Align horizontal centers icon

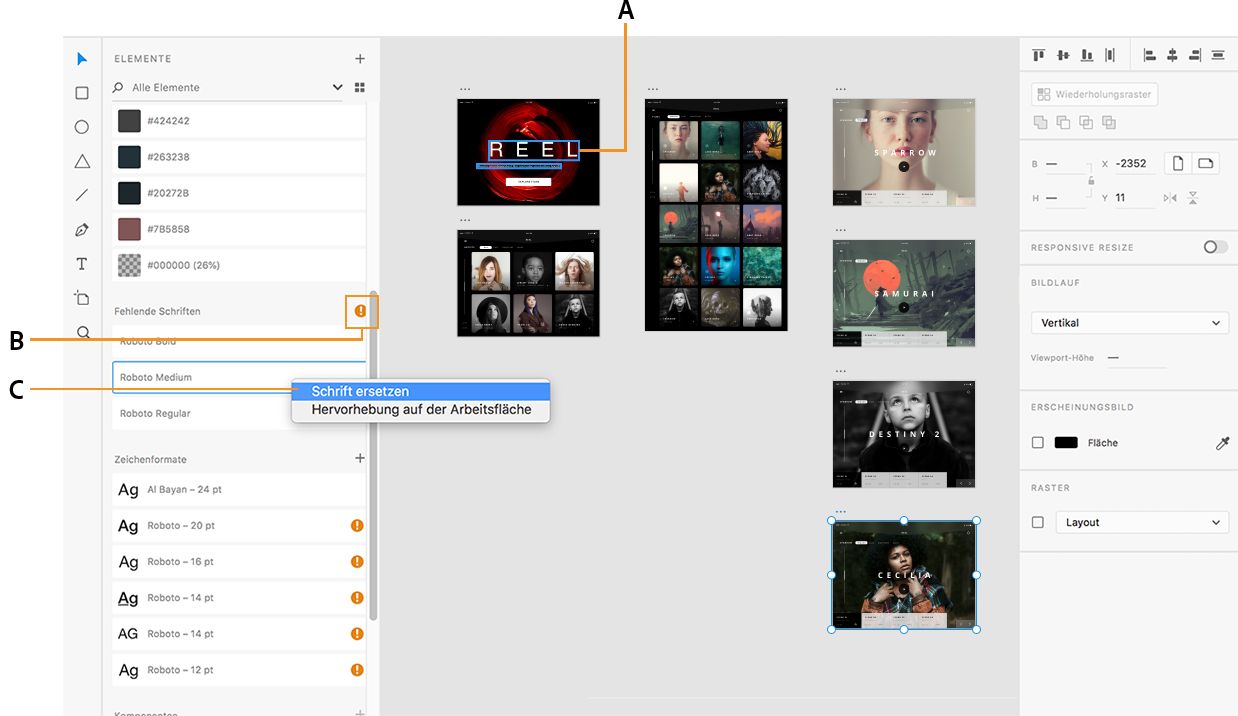point(1172,55)
